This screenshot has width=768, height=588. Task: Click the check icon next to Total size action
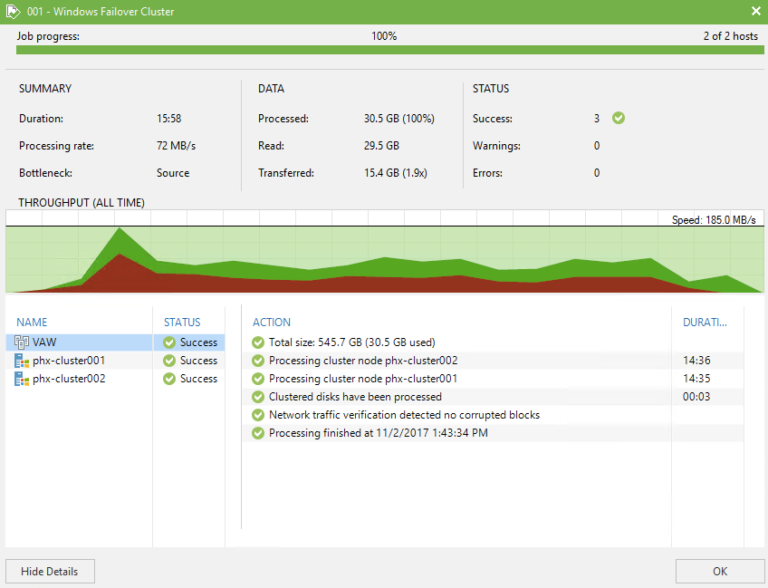[x=258, y=342]
